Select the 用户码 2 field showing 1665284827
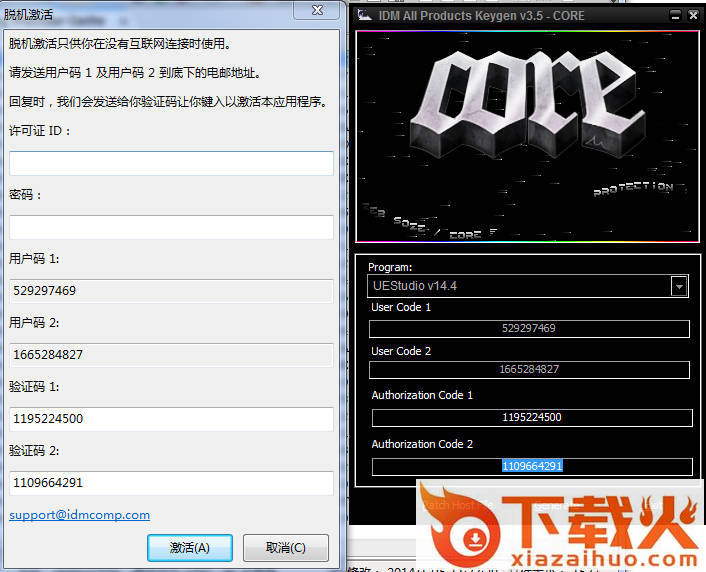Image resolution: width=706 pixels, height=572 pixels. point(171,354)
